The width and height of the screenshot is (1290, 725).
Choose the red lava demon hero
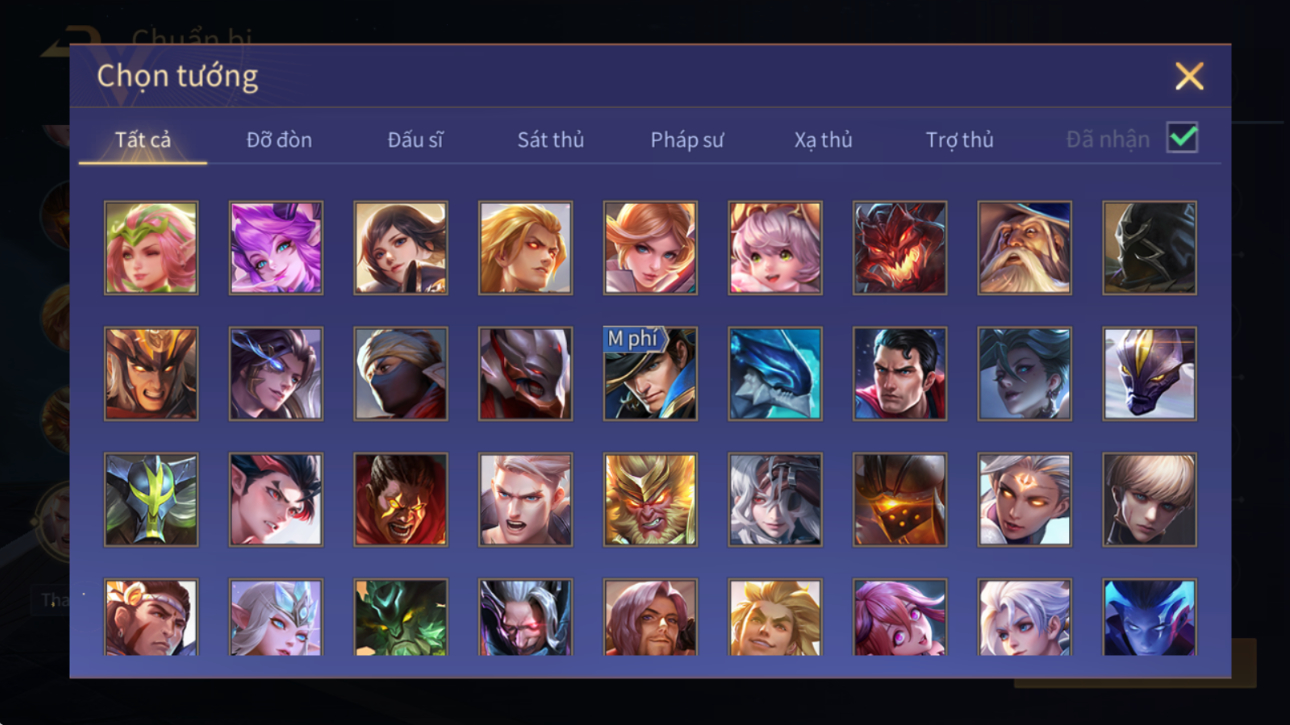click(x=900, y=248)
